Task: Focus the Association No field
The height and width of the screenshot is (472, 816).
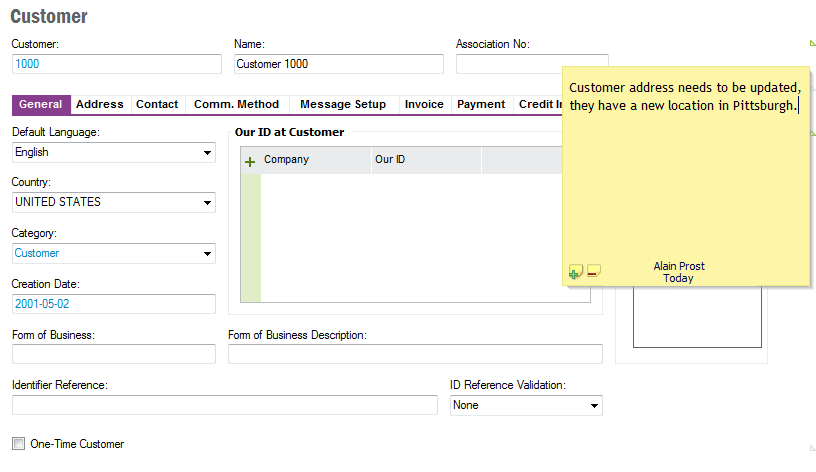Action: (508, 64)
